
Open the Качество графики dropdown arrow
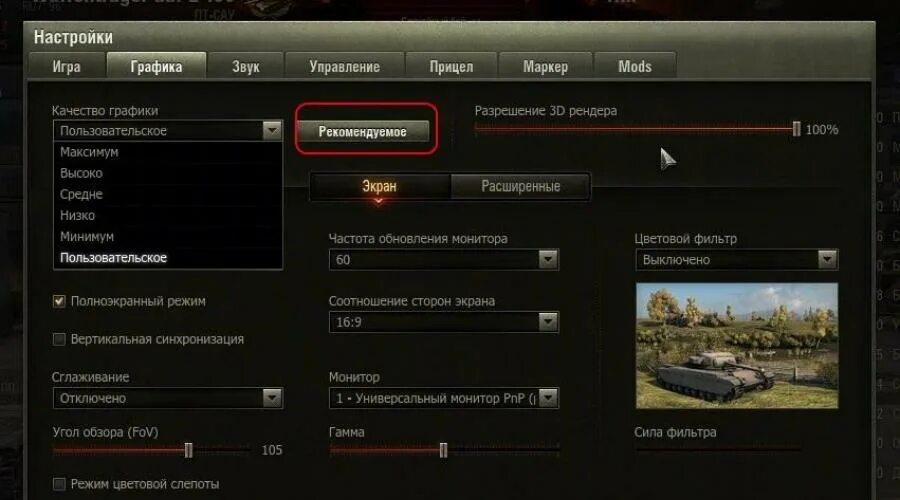click(272, 130)
